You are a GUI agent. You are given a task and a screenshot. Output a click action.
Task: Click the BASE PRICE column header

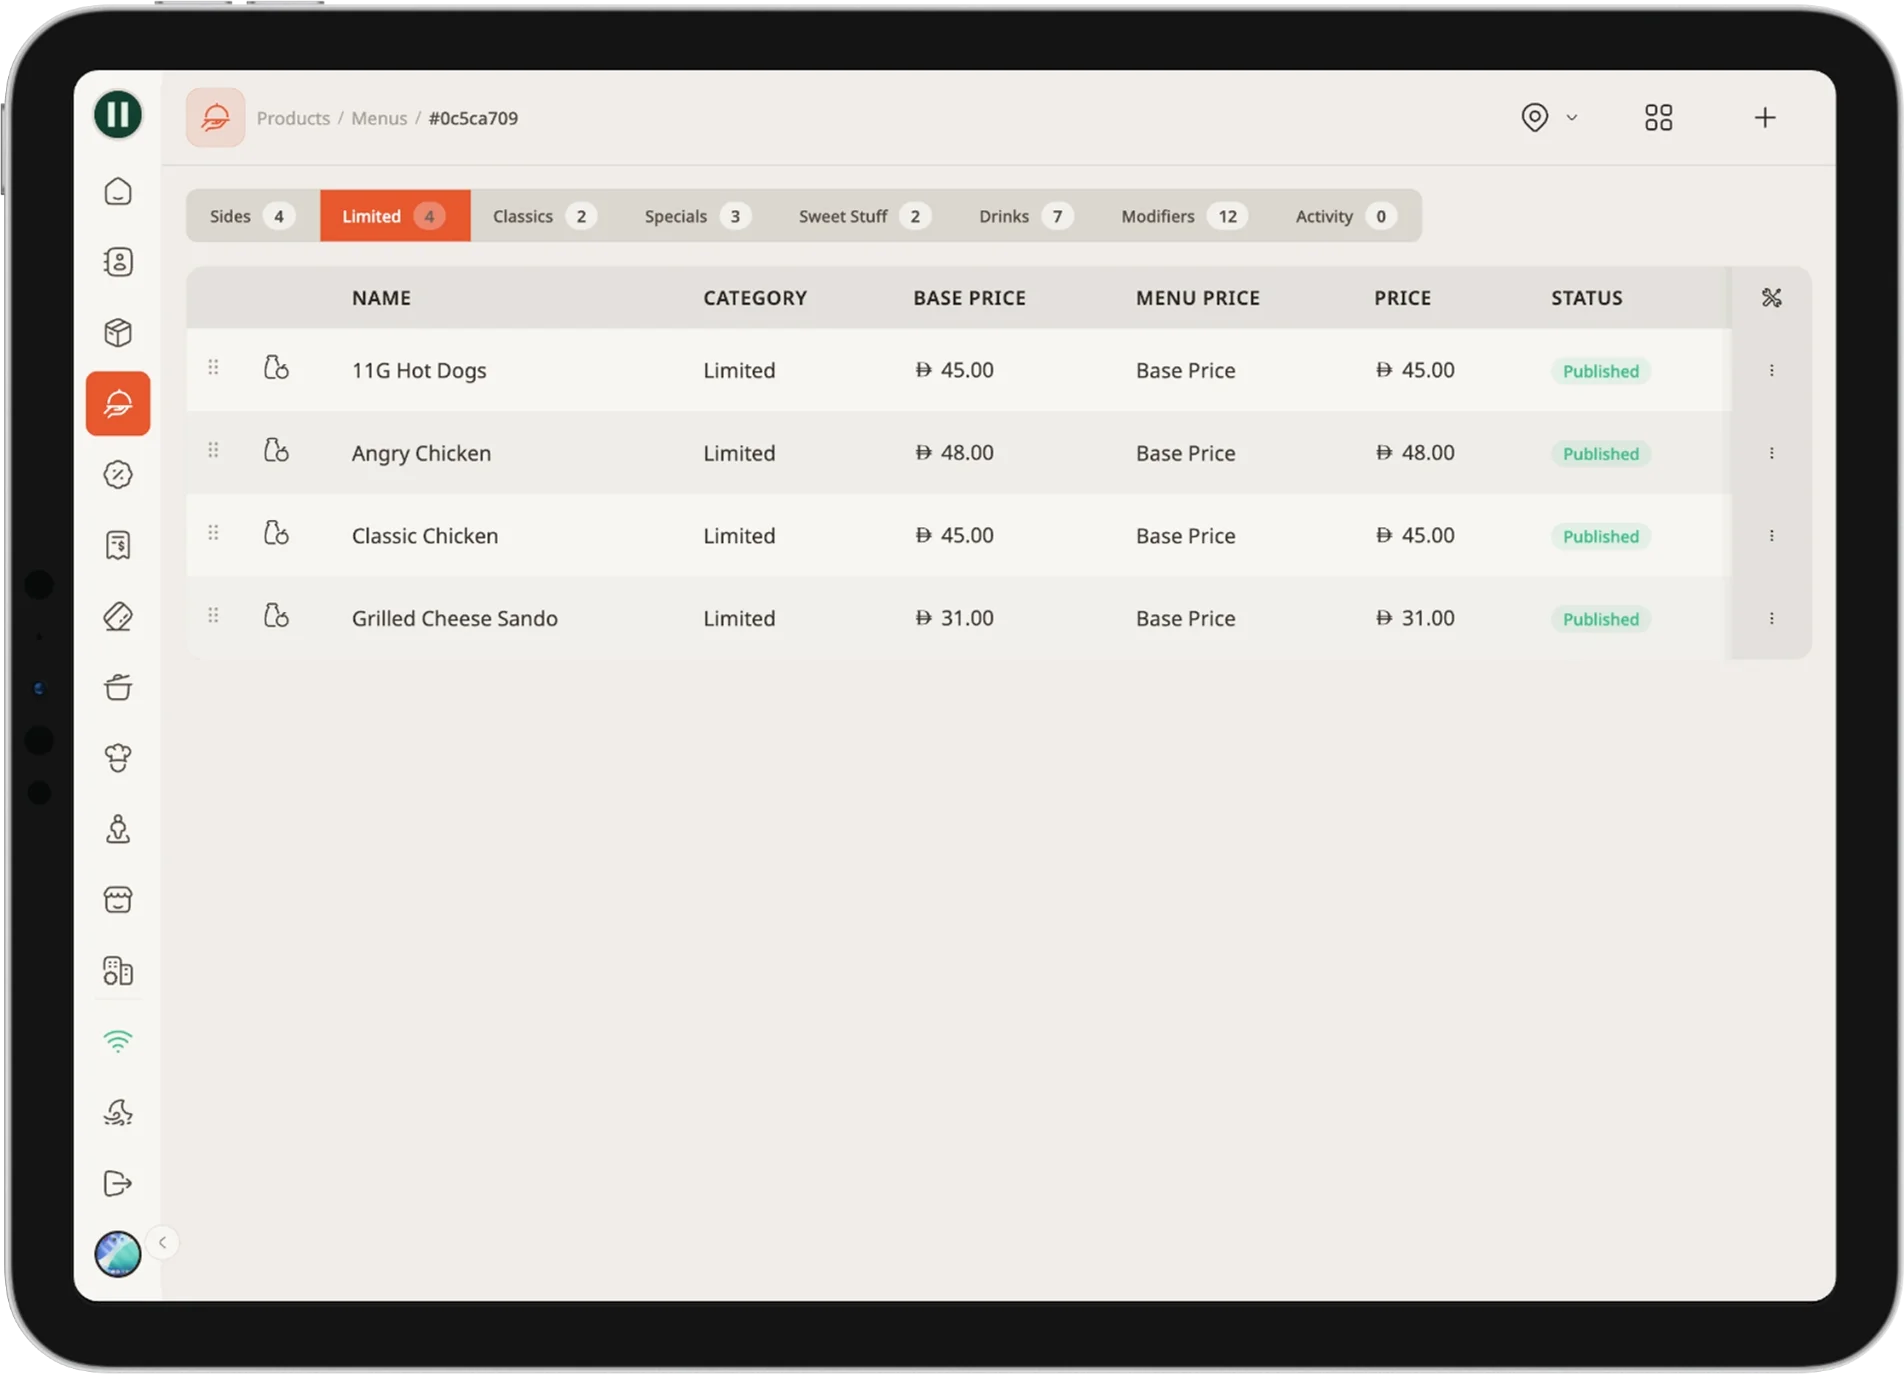[969, 298]
